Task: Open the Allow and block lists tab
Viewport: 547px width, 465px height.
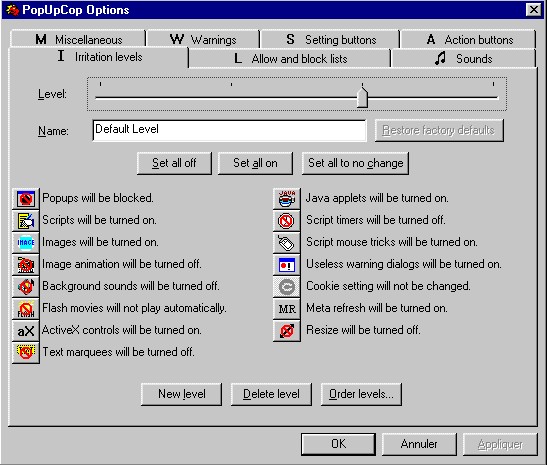Action: [x=290, y=59]
